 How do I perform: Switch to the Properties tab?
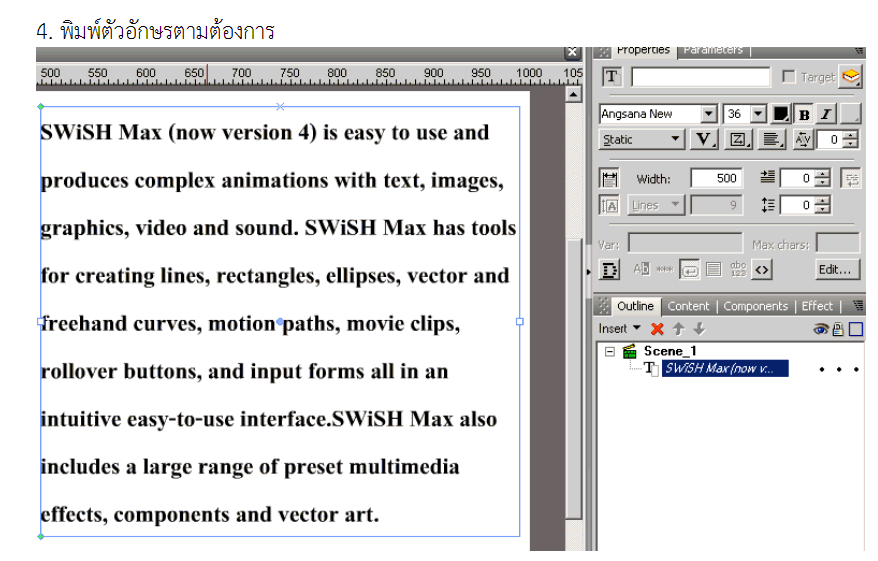click(x=643, y=51)
